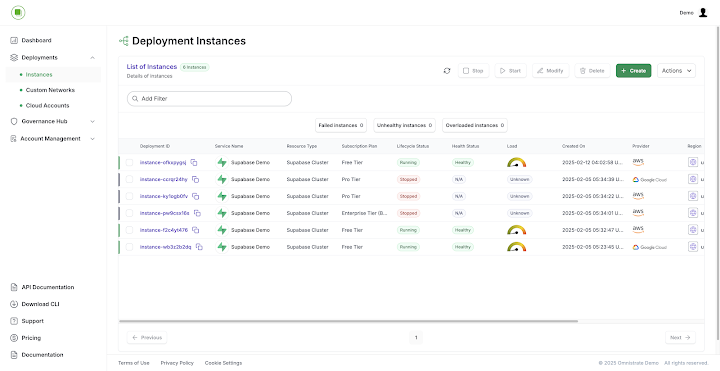720x371 pixels.
Task: Click the Deployment Instances title icon
Action: [x=124, y=41]
